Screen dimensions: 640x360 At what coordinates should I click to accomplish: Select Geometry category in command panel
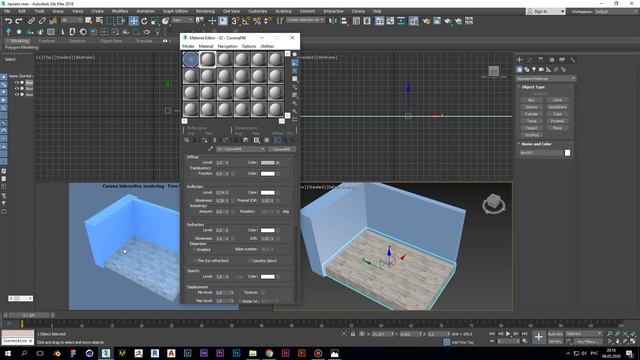point(519,69)
